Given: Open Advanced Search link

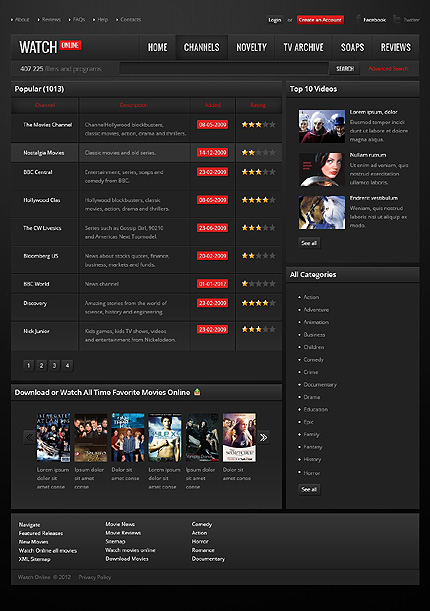Looking at the screenshot, I should tap(388, 69).
